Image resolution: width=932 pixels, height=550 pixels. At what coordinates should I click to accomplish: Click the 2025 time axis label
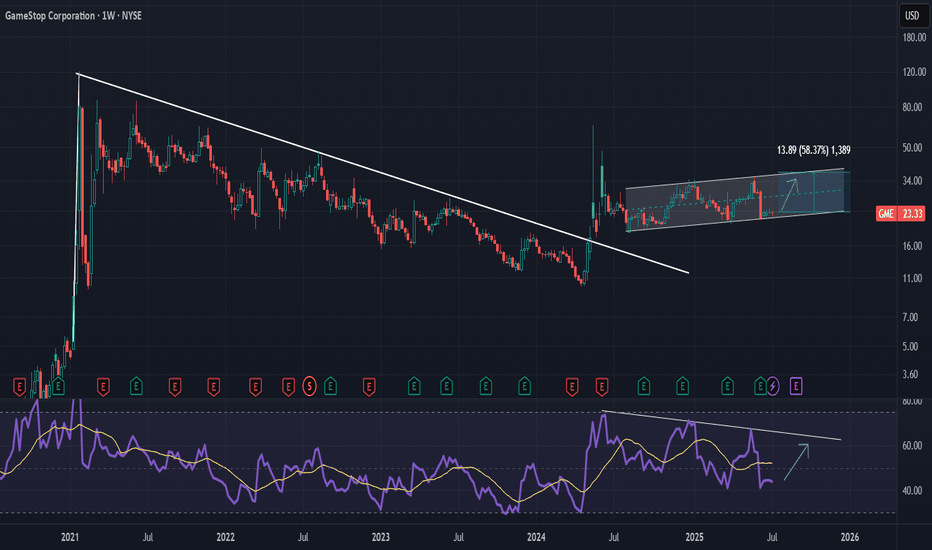(x=694, y=537)
